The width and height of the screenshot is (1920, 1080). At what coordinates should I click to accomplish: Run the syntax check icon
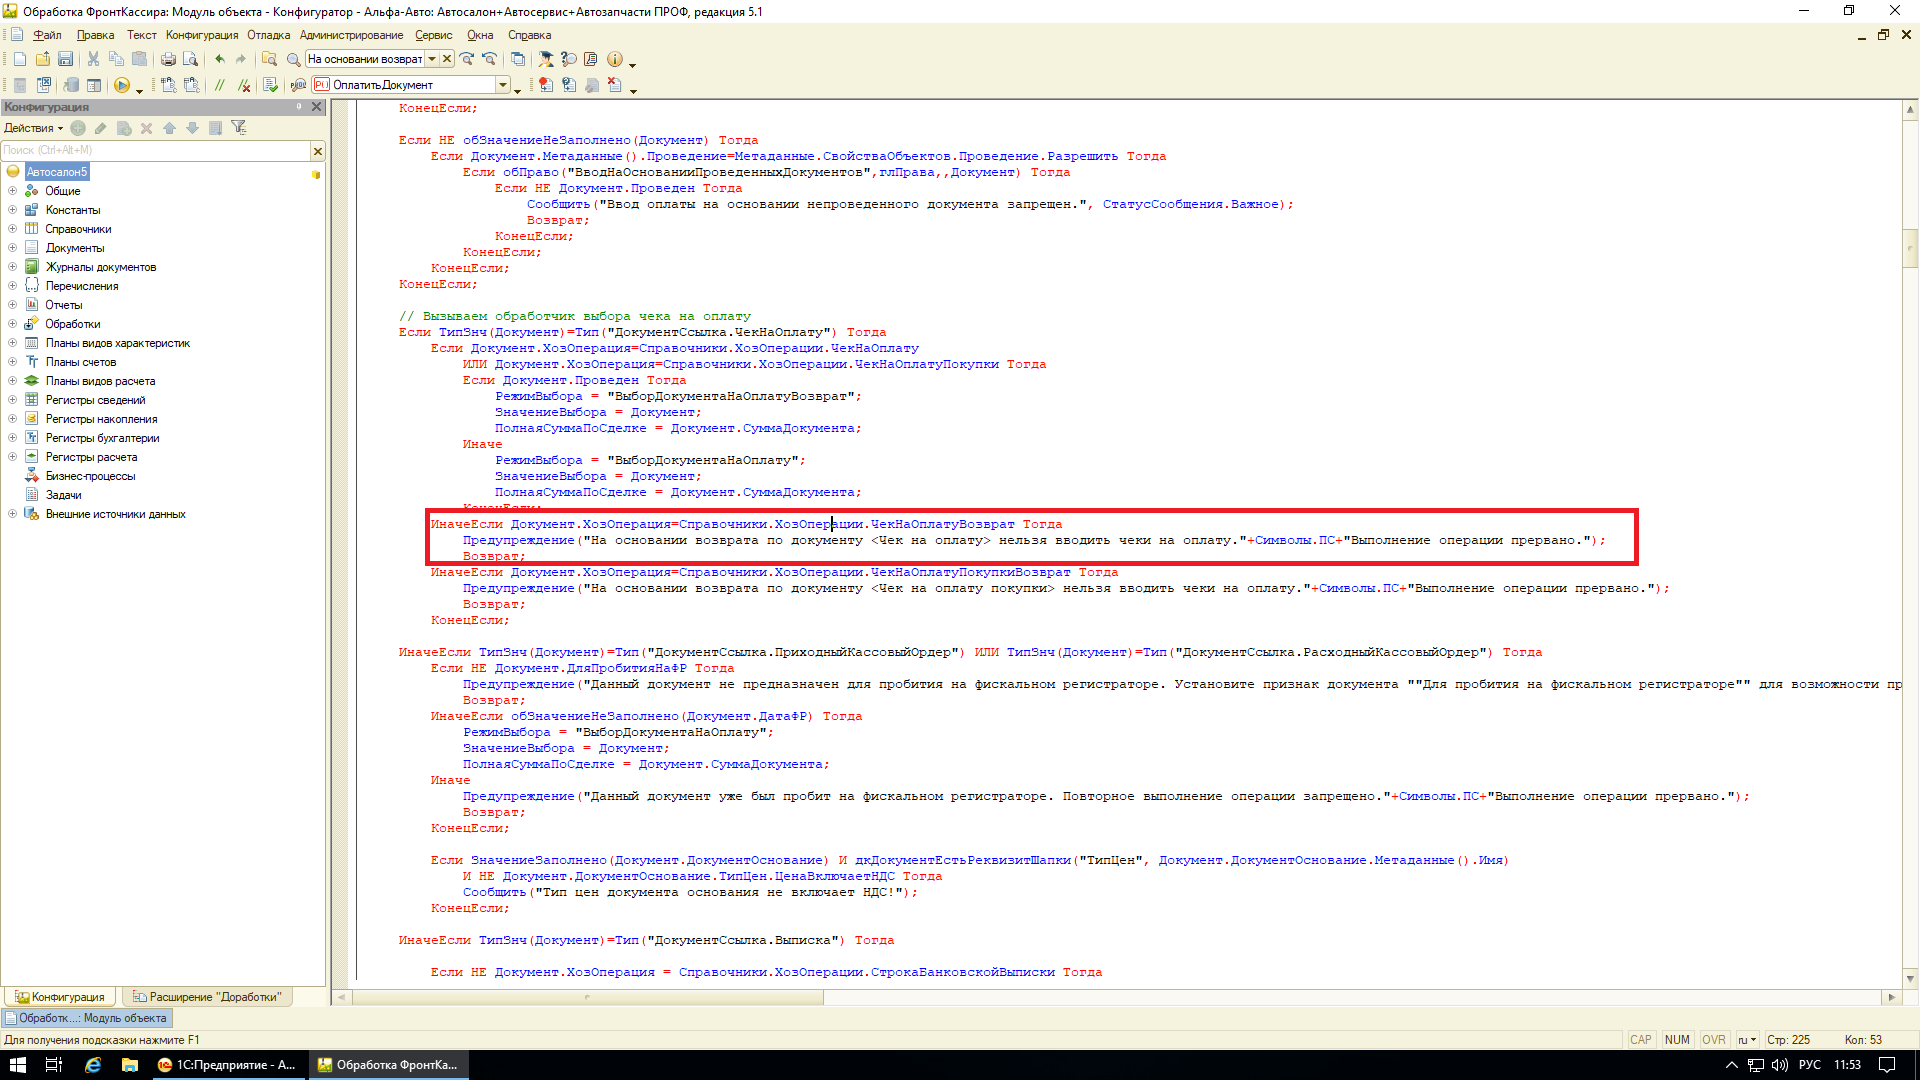pyautogui.click(x=270, y=86)
